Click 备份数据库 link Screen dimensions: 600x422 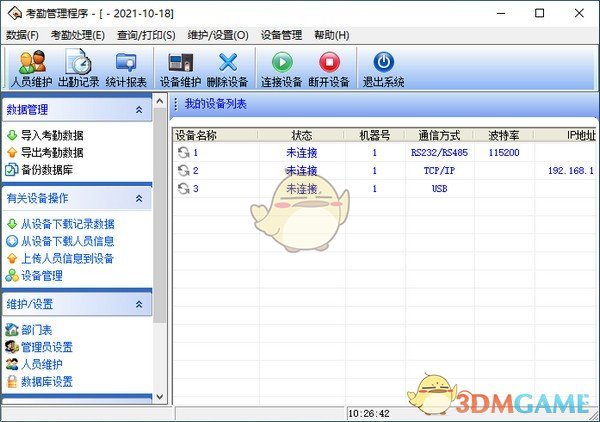pos(47,170)
